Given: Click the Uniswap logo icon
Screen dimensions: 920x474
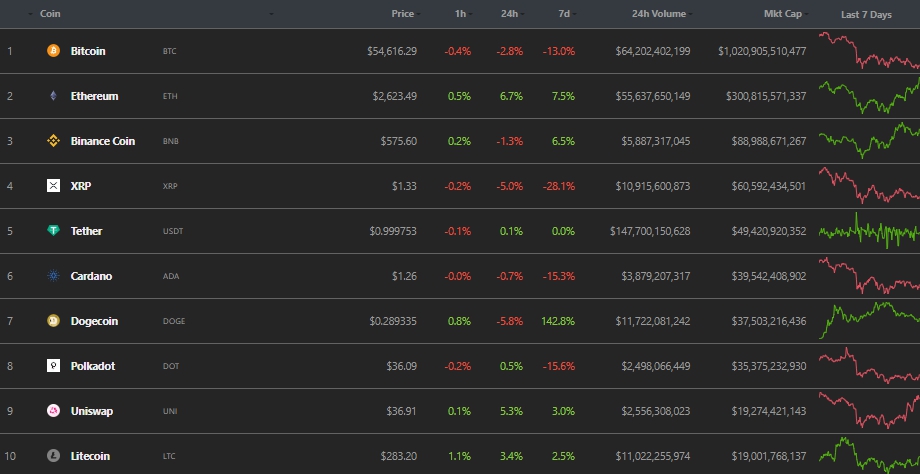Looking at the screenshot, I should coord(53,411).
